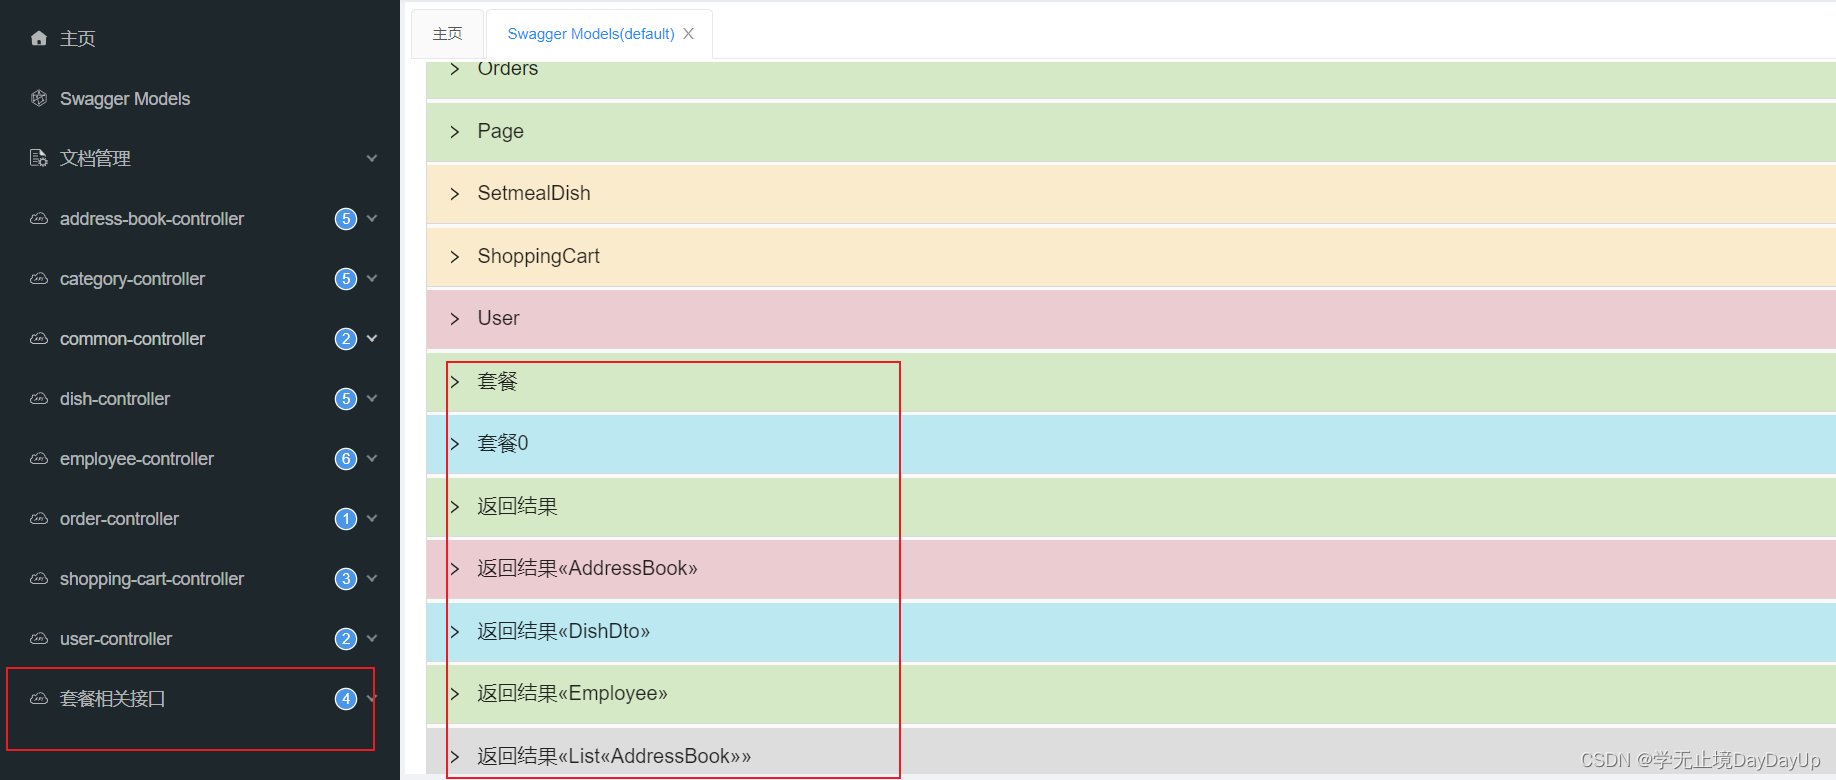Open address-book-controller menu item
This screenshot has height=780, width=1836.
coord(200,218)
